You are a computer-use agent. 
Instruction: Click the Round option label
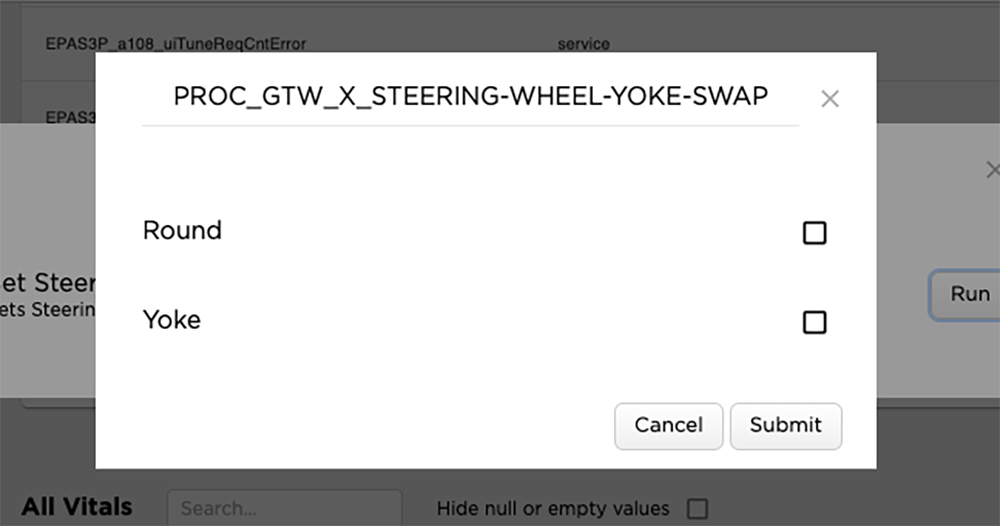(182, 231)
